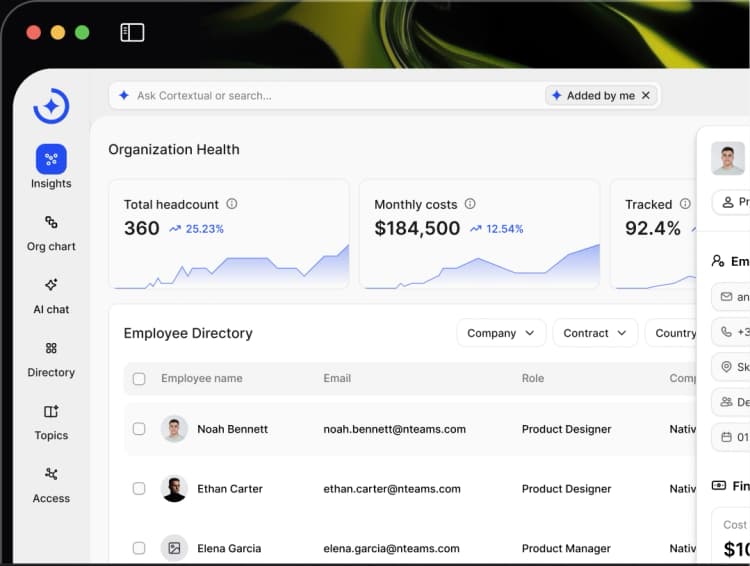The width and height of the screenshot is (750, 566).
Task: Open Topics from sidebar
Action: (x=51, y=423)
